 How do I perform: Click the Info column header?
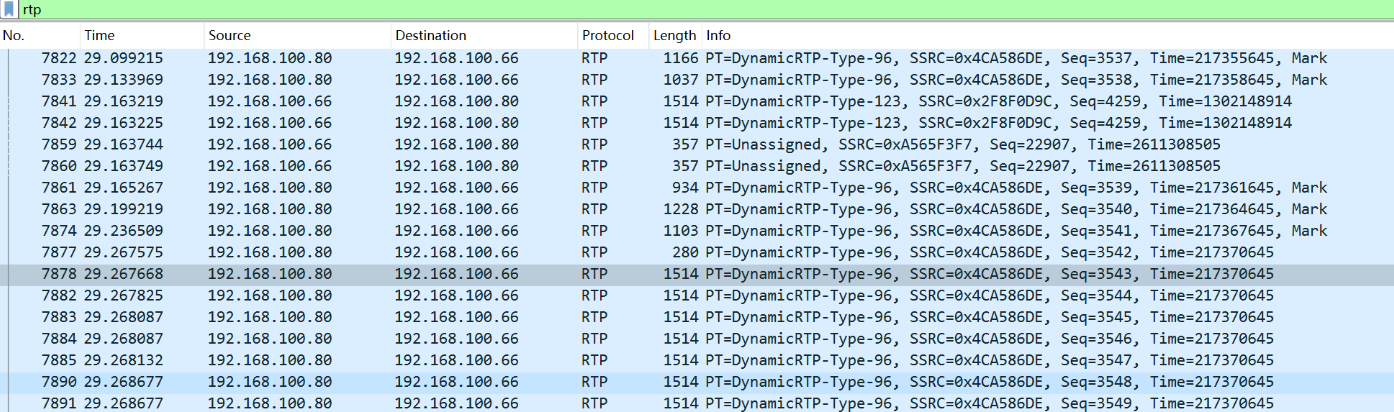[x=1047, y=36]
